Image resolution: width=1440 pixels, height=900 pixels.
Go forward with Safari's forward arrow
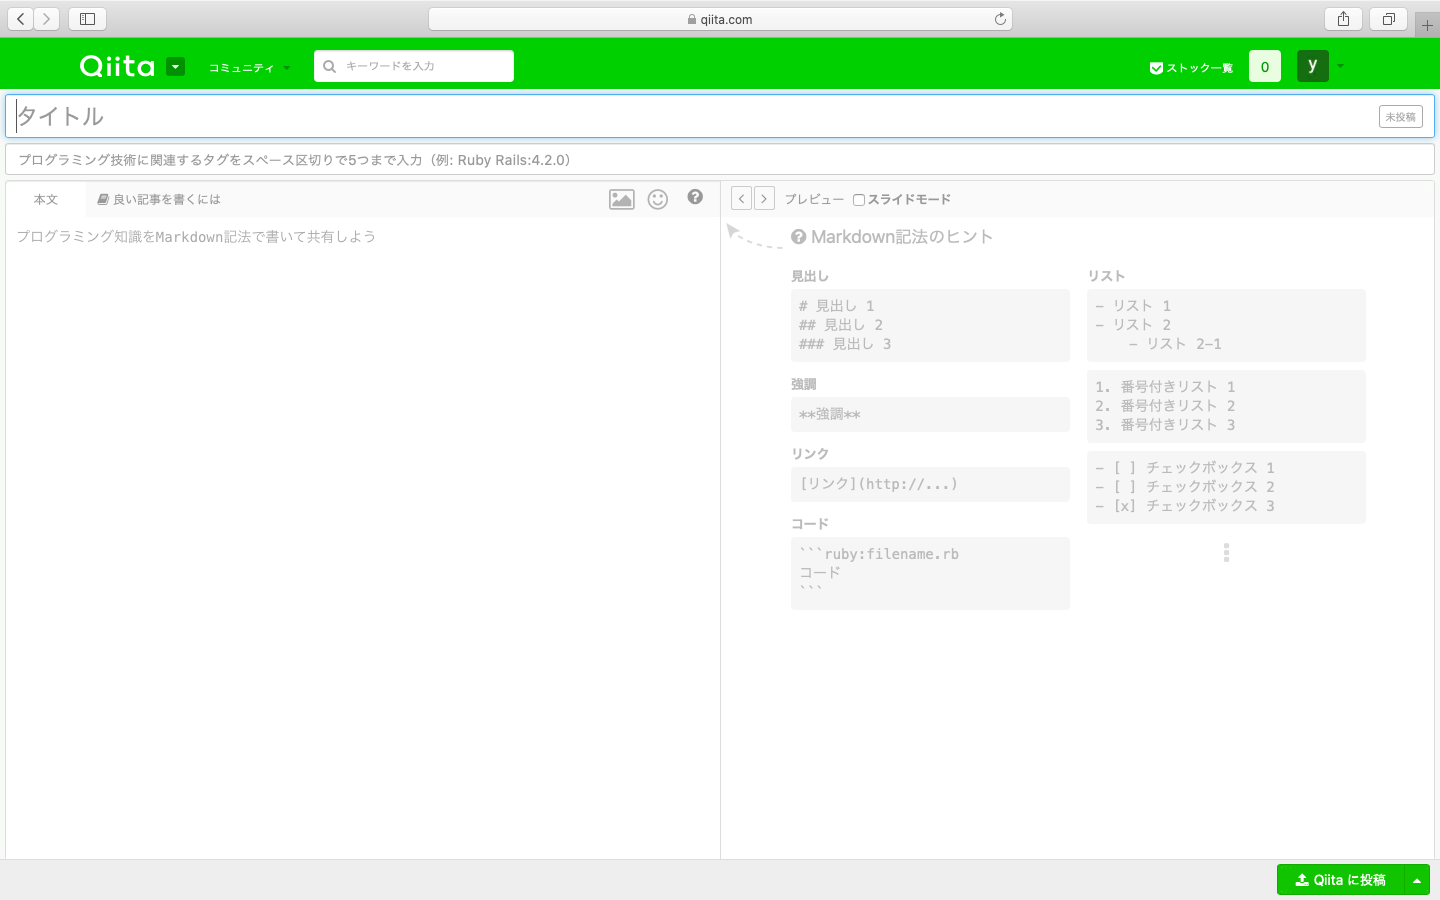46,19
